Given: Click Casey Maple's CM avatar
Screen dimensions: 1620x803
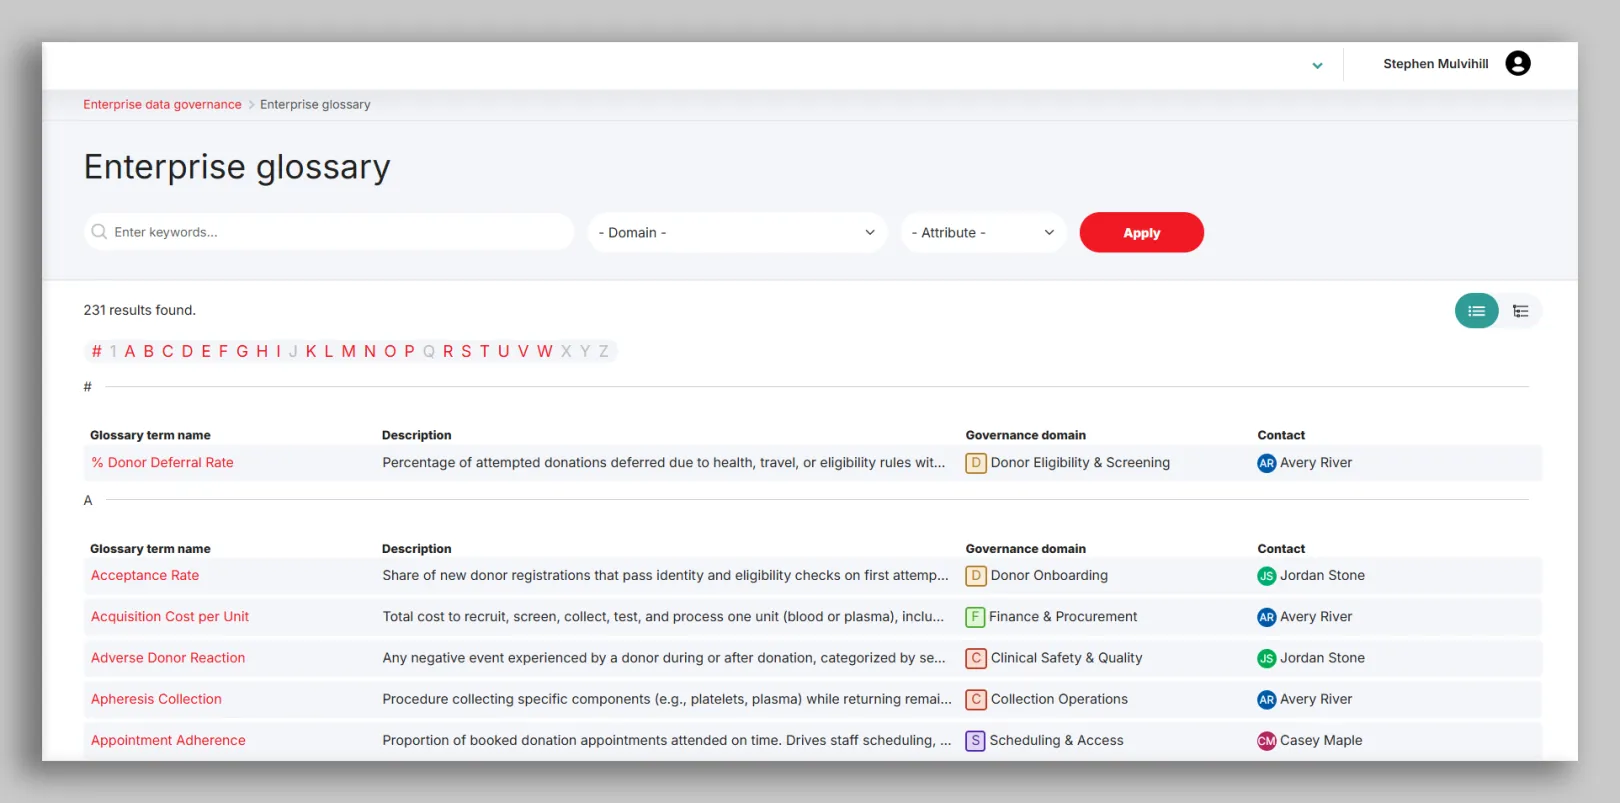Looking at the screenshot, I should (1266, 741).
